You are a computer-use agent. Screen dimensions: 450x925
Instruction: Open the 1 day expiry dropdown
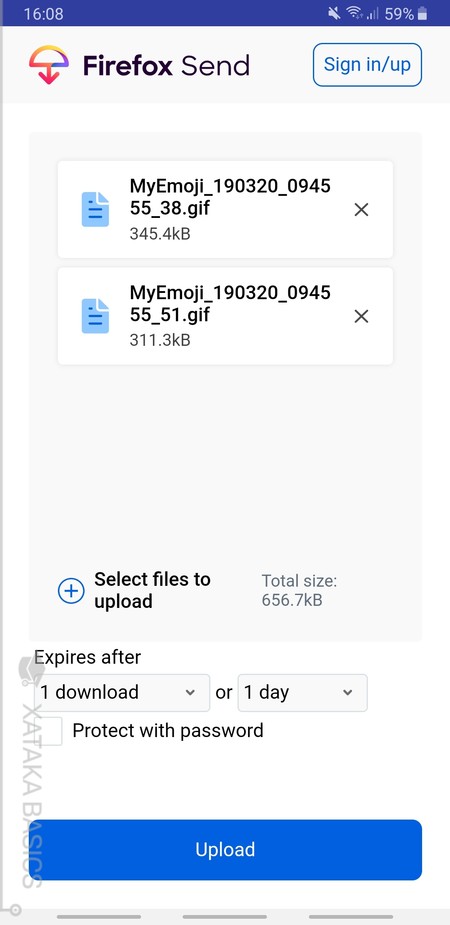click(303, 693)
